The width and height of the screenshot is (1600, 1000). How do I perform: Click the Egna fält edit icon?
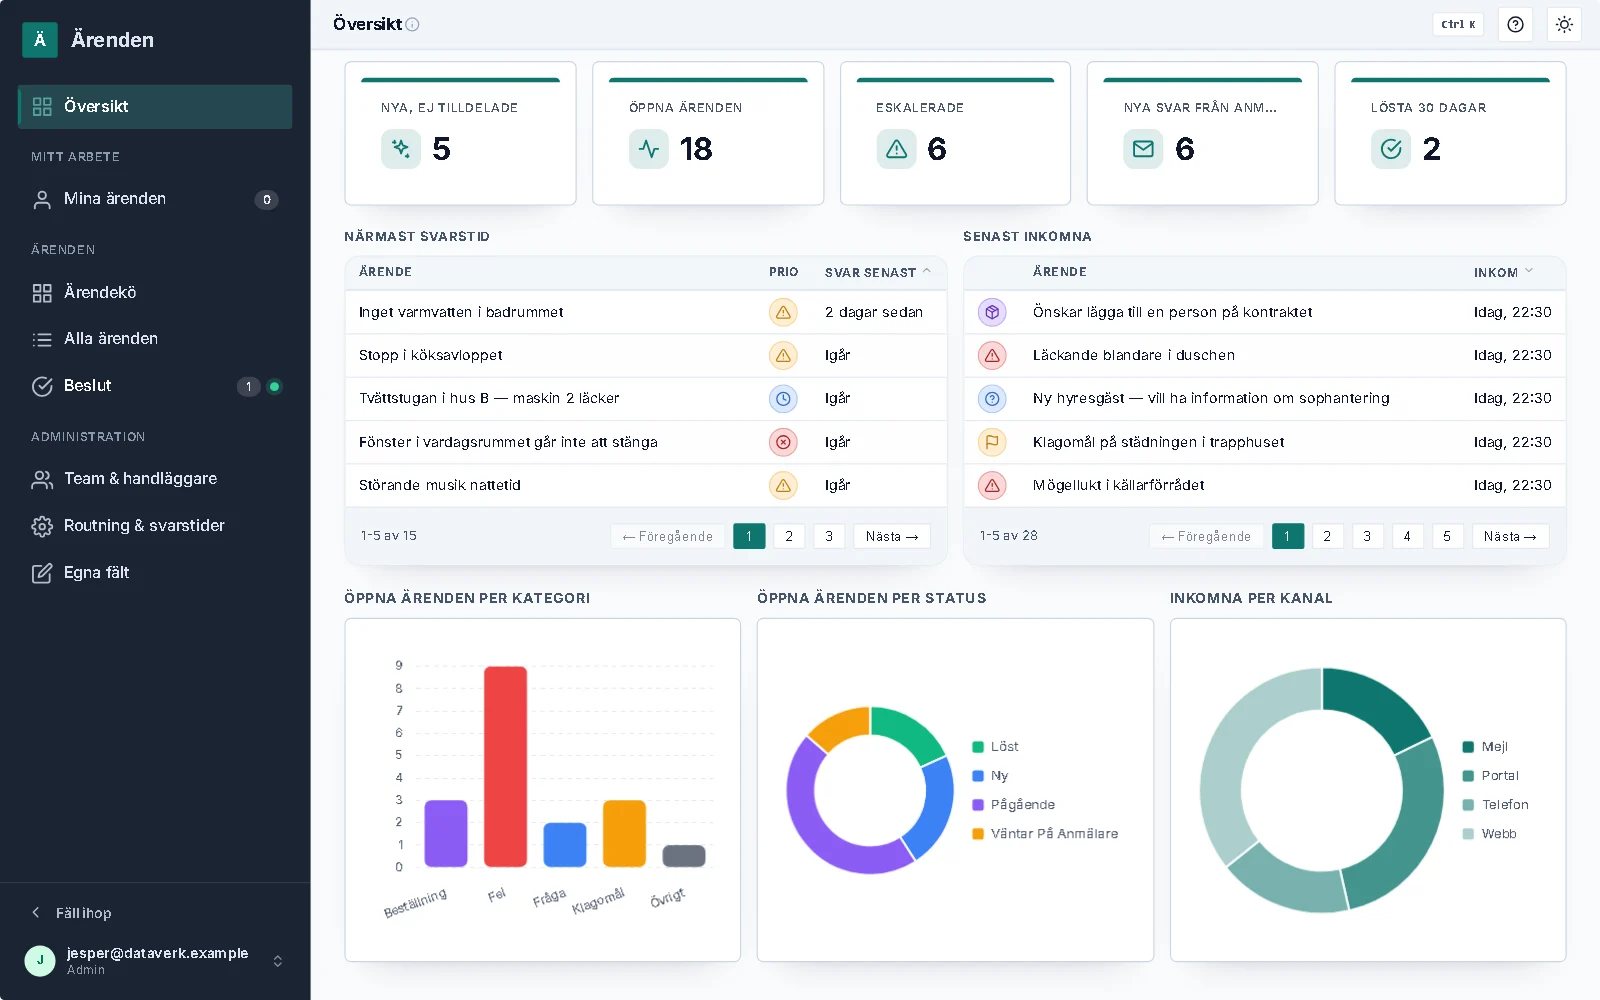tap(42, 573)
